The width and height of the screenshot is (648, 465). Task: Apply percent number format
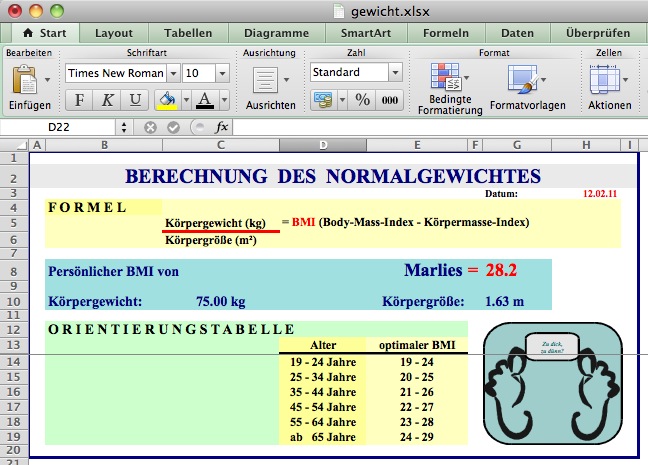click(363, 100)
